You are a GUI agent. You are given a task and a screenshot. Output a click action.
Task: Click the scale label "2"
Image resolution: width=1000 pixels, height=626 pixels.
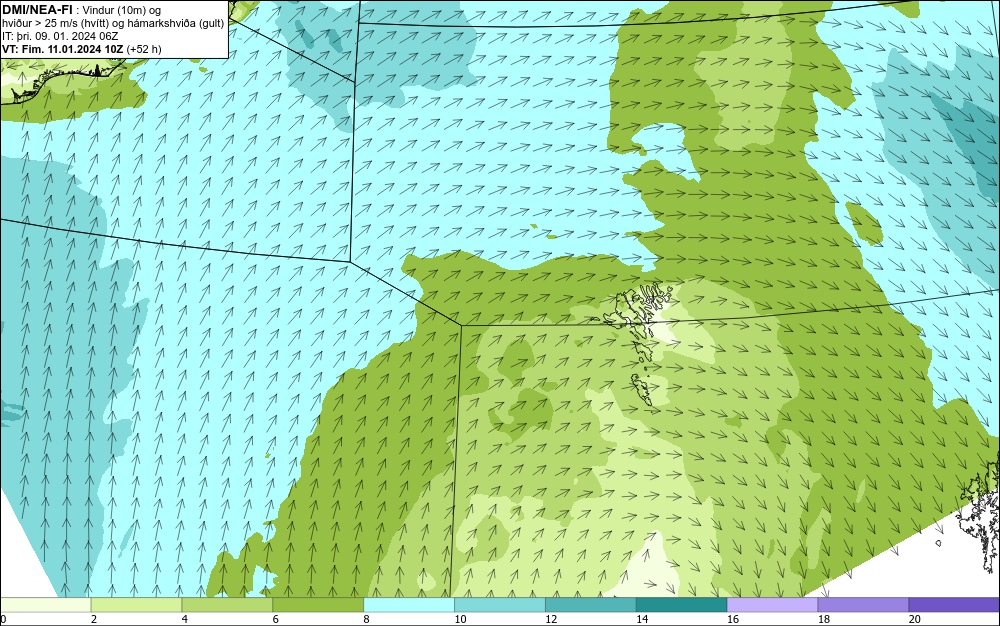[94, 619]
